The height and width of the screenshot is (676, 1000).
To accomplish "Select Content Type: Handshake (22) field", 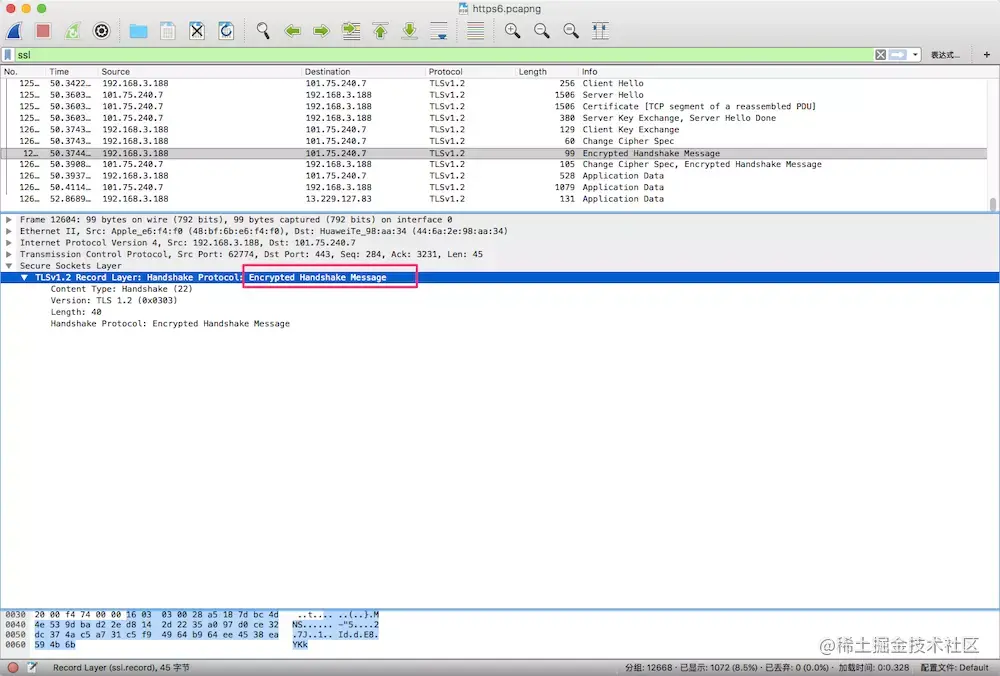I will (x=121, y=289).
